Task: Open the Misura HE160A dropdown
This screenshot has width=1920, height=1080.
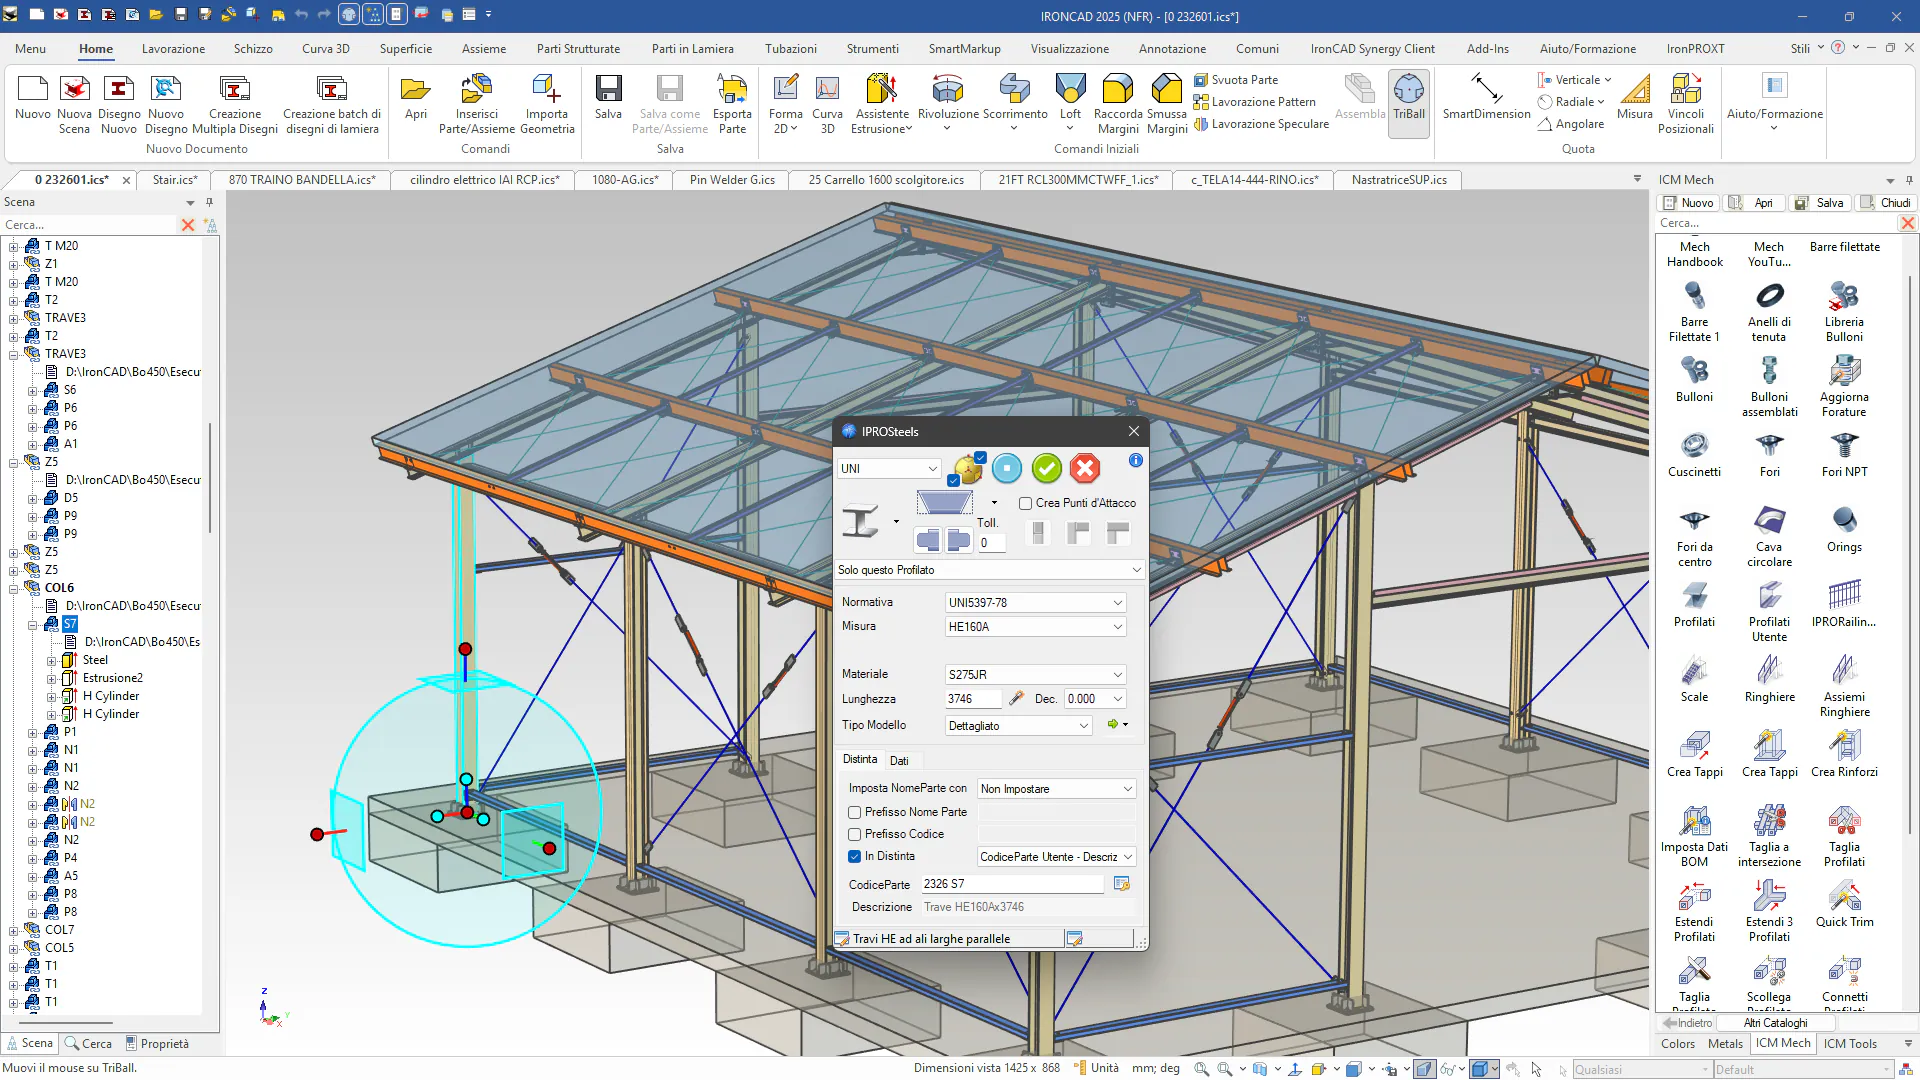Action: (x=1117, y=627)
